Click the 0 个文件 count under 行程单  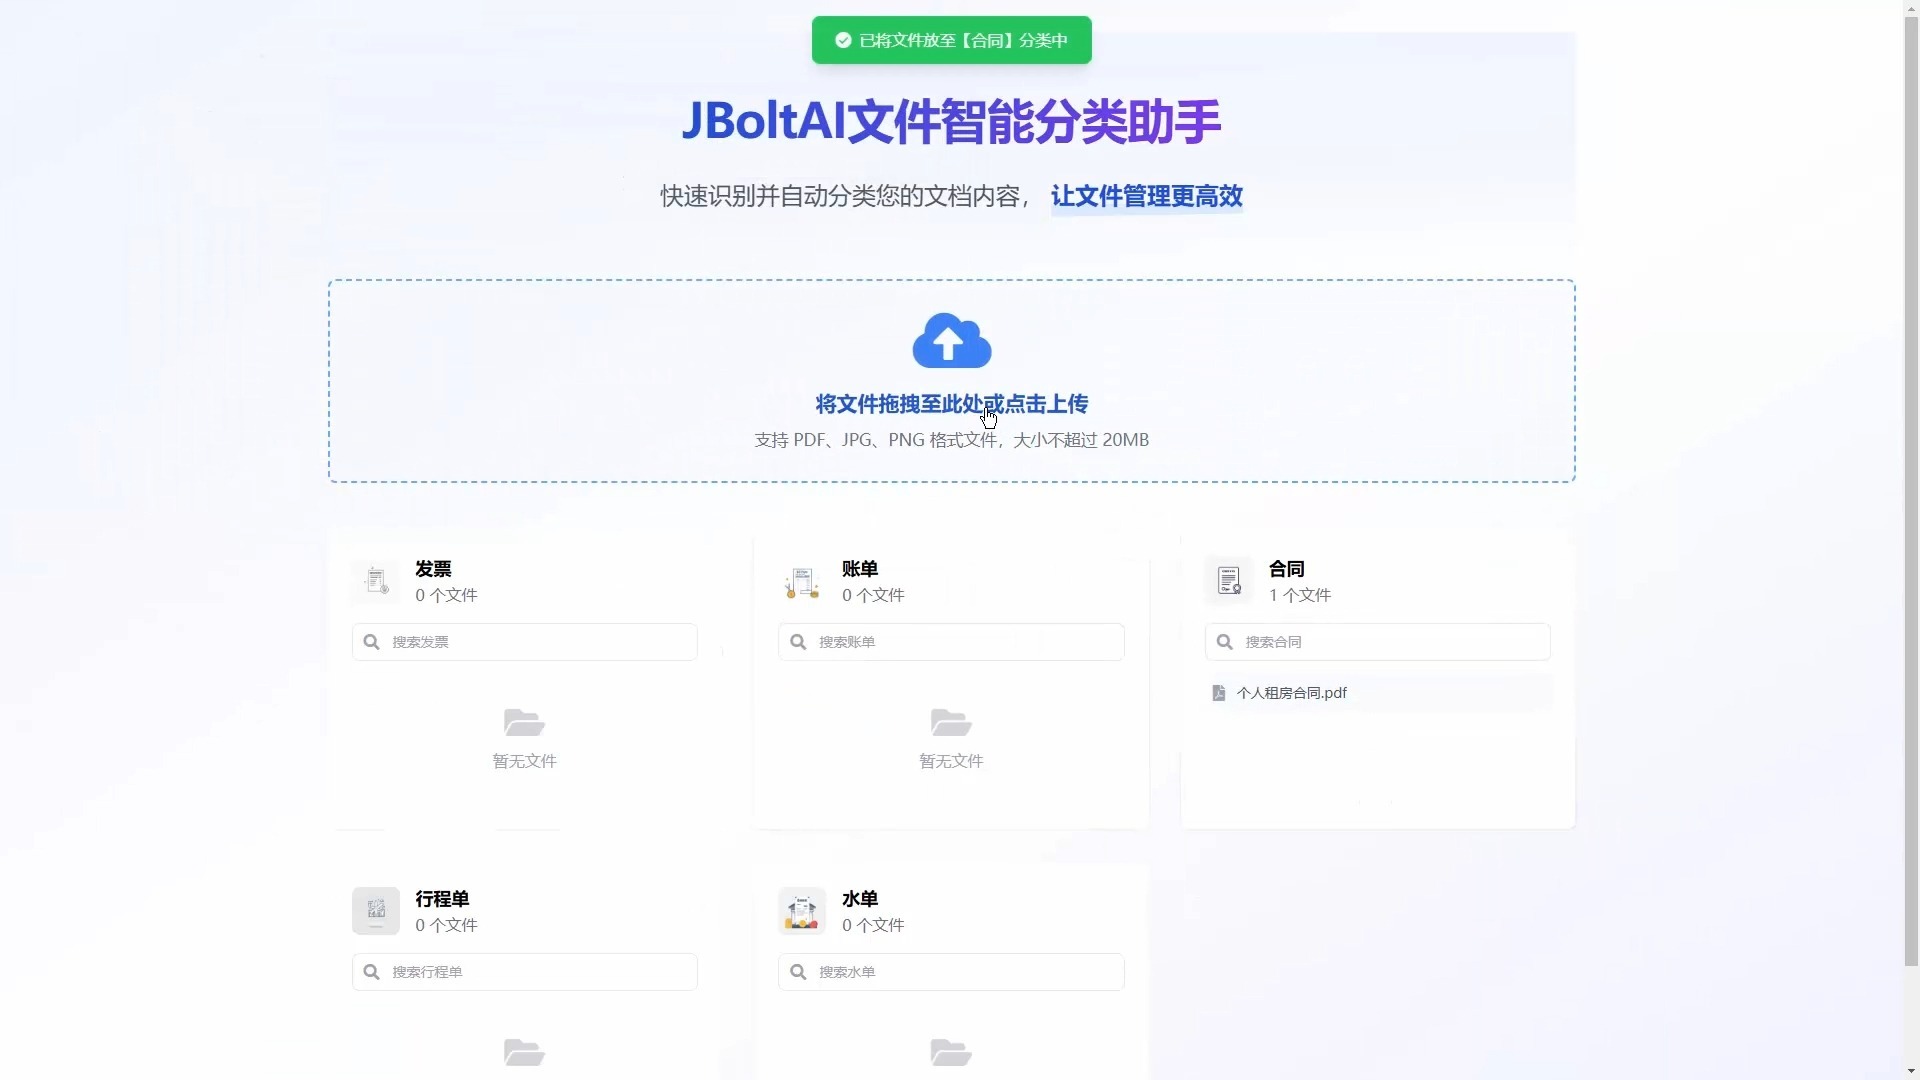446,925
